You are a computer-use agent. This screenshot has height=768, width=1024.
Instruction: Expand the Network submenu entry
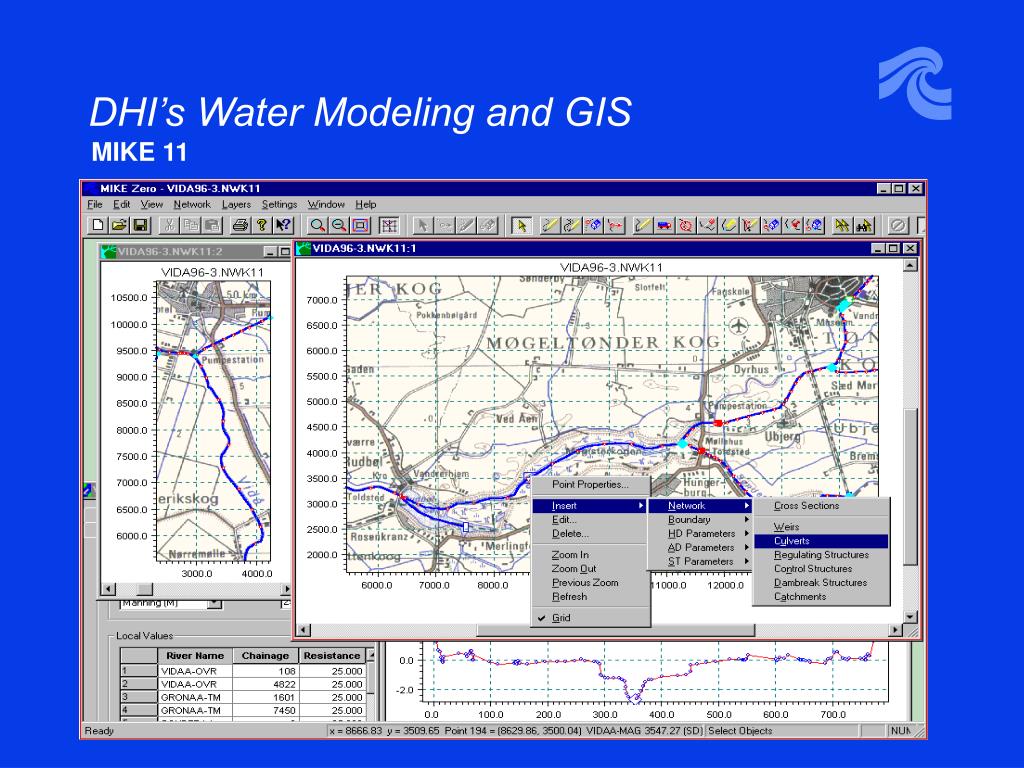701,506
